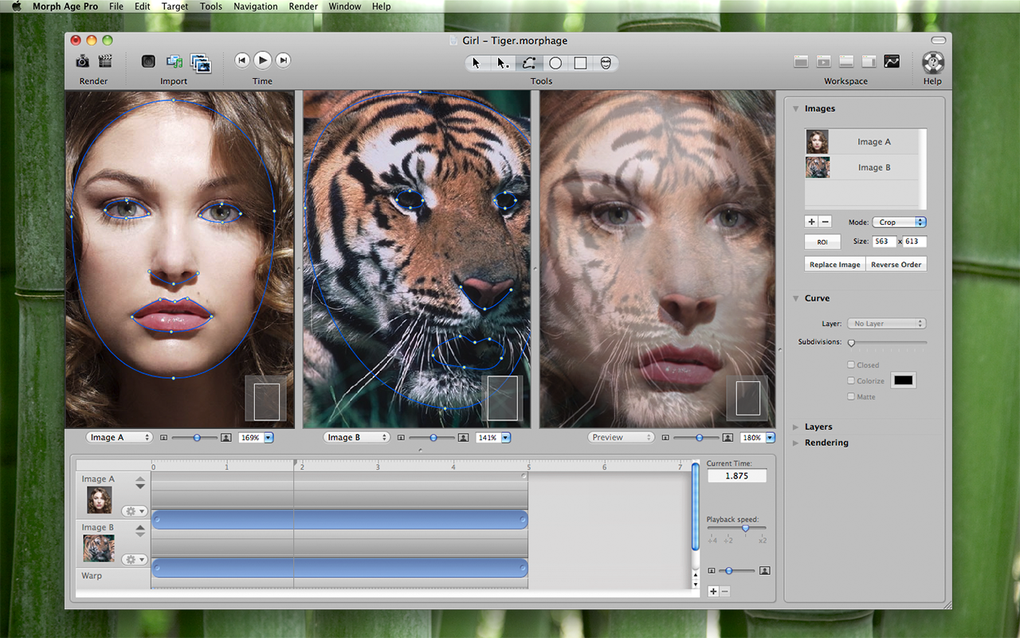Open the Help lifebuoy icon

[932, 62]
